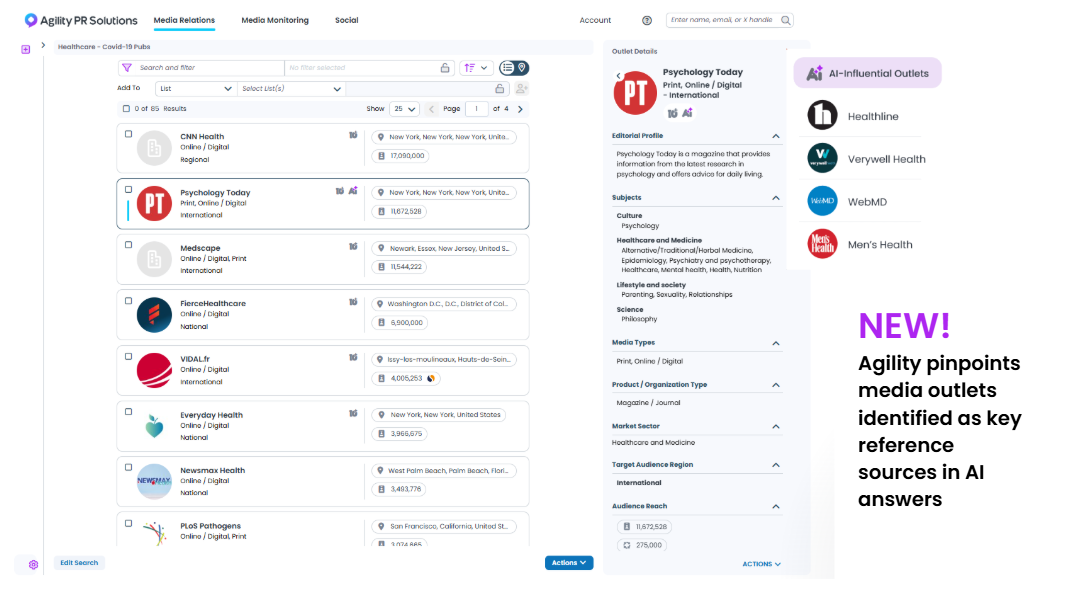Check the PLoS Pathogens checkbox
This screenshot has height=612, width=1075.
point(128,524)
